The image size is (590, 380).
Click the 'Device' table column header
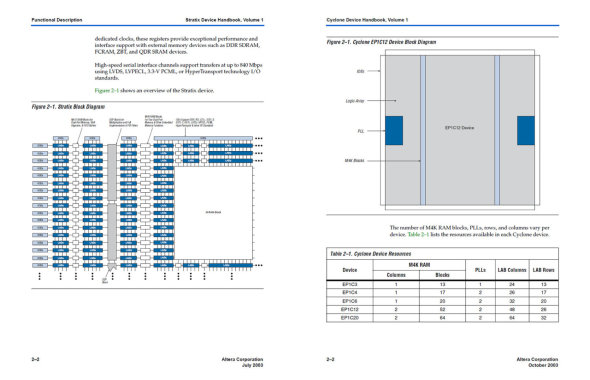[350, 270]
